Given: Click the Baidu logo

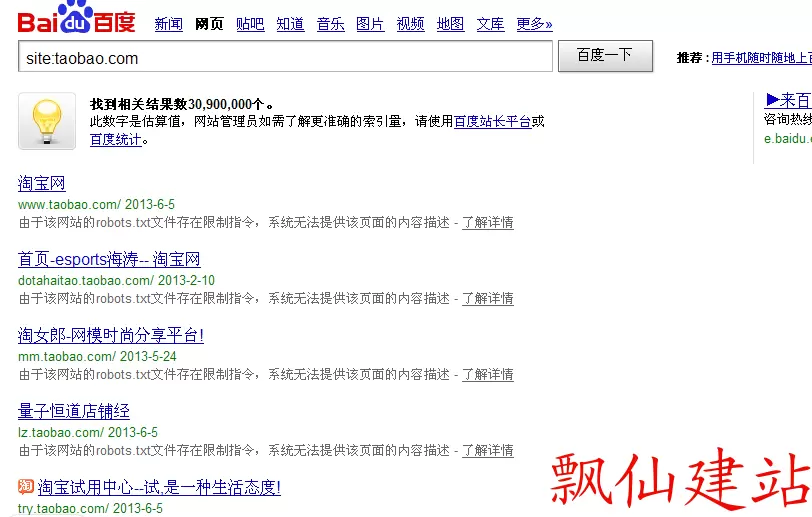Looking at the screenshot, I should pos(77,18).
